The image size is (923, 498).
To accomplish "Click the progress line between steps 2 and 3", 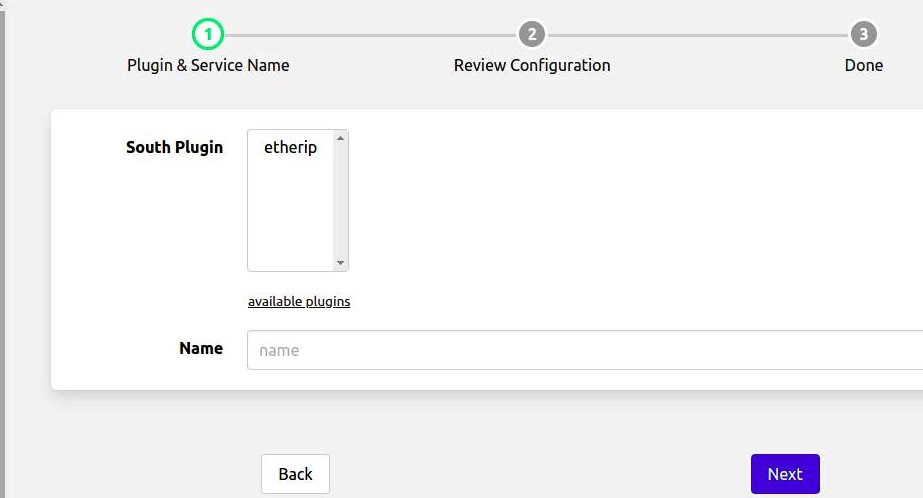I will (x=698, y=35).
